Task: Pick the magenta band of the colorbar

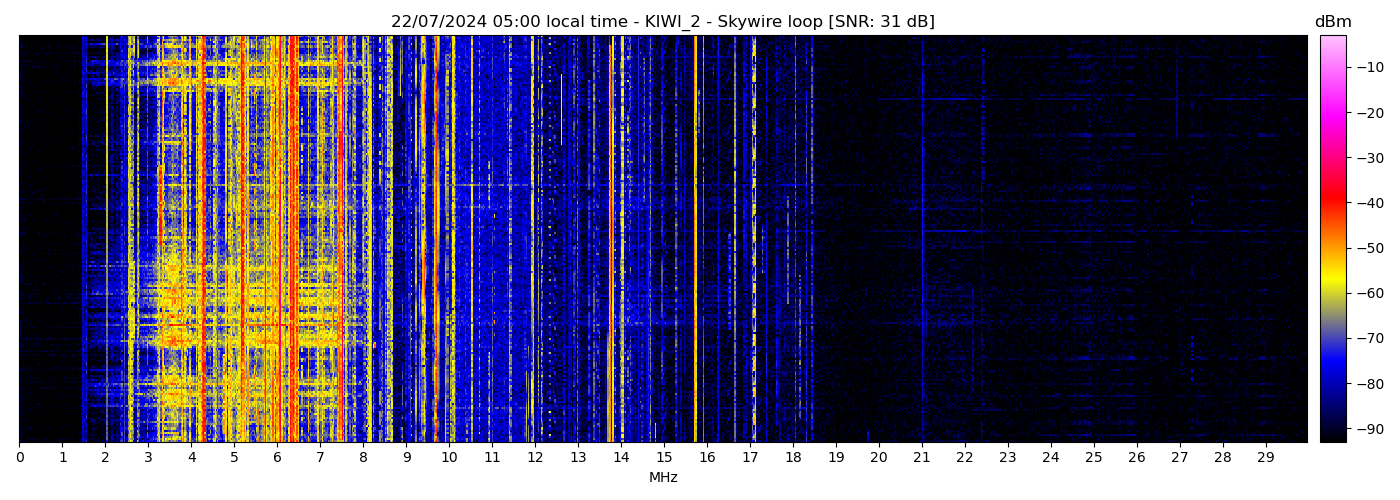Action: coord(1333,113)
